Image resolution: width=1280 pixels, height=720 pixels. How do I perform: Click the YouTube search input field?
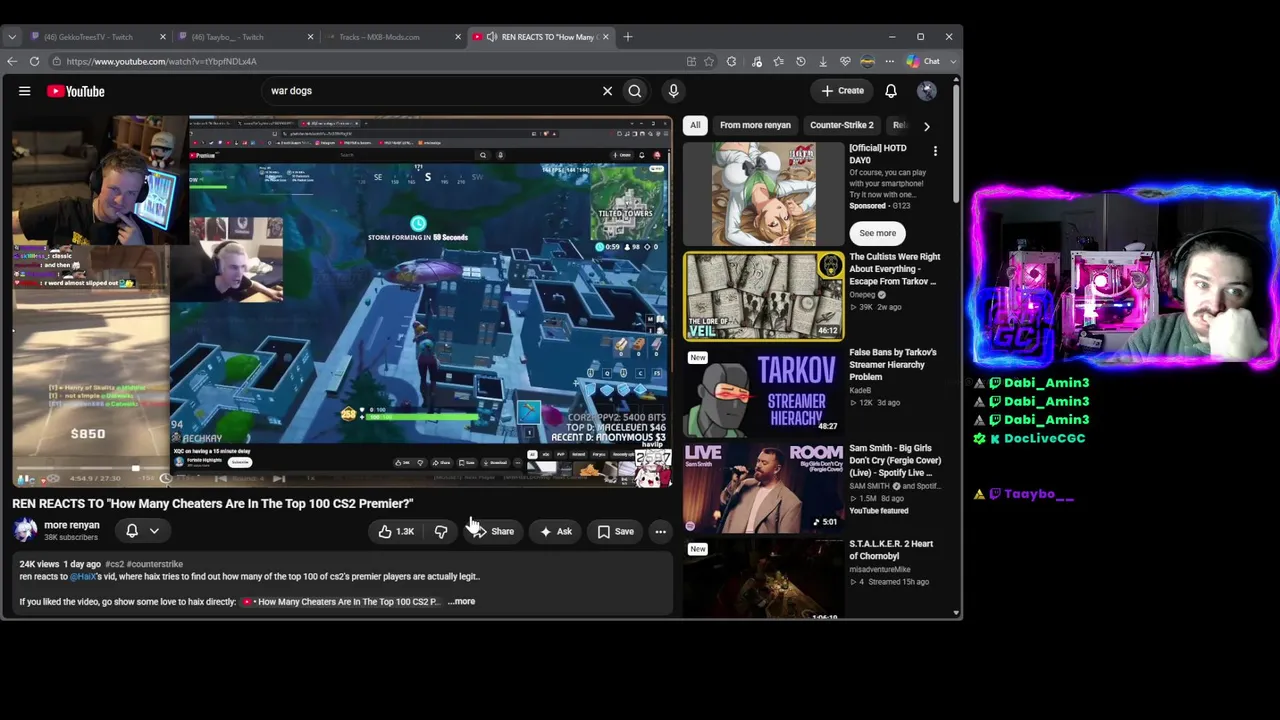430,91
